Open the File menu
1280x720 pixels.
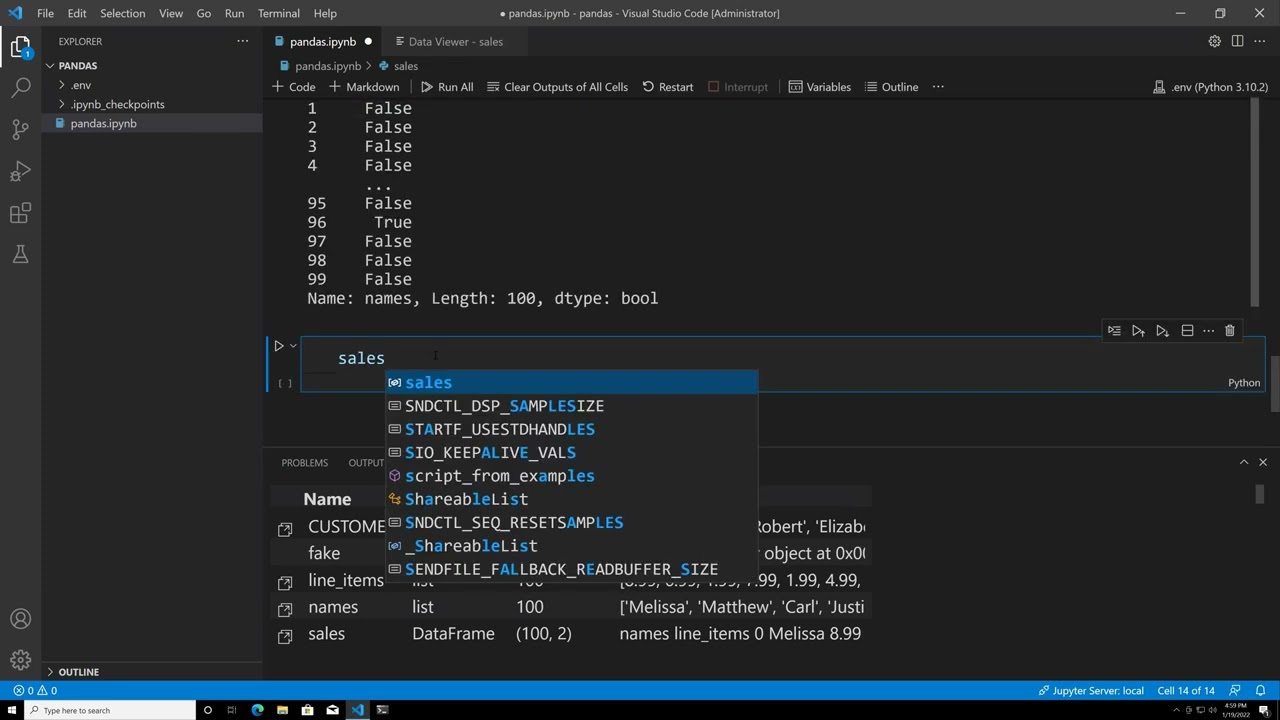point(45,13)
